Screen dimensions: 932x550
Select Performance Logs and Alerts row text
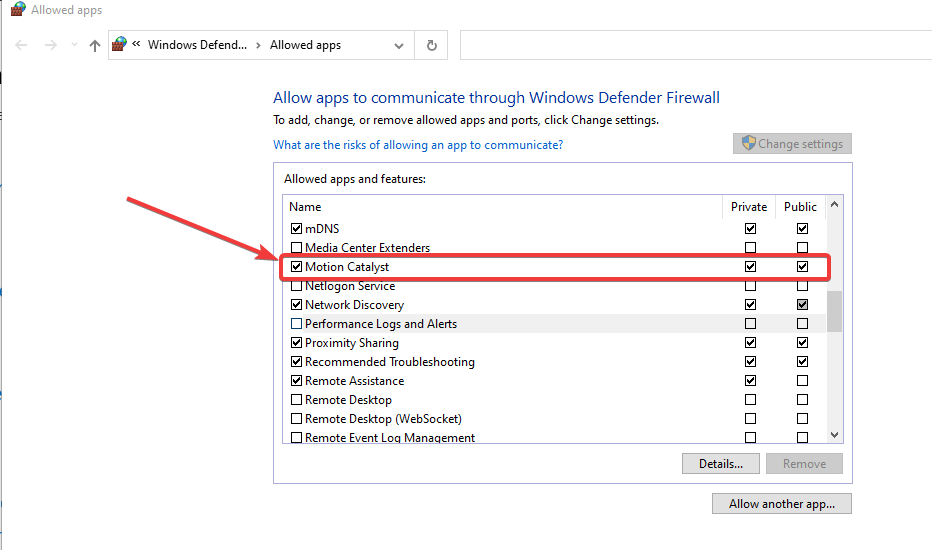[x=381, y=324]
